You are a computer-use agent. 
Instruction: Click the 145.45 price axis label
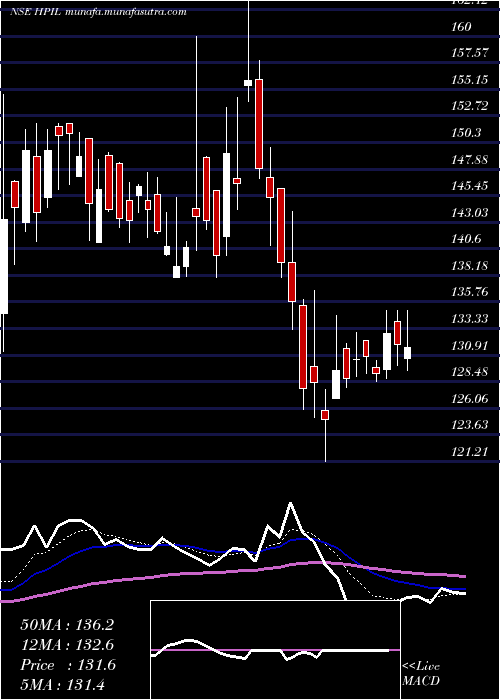pos(470,186)
